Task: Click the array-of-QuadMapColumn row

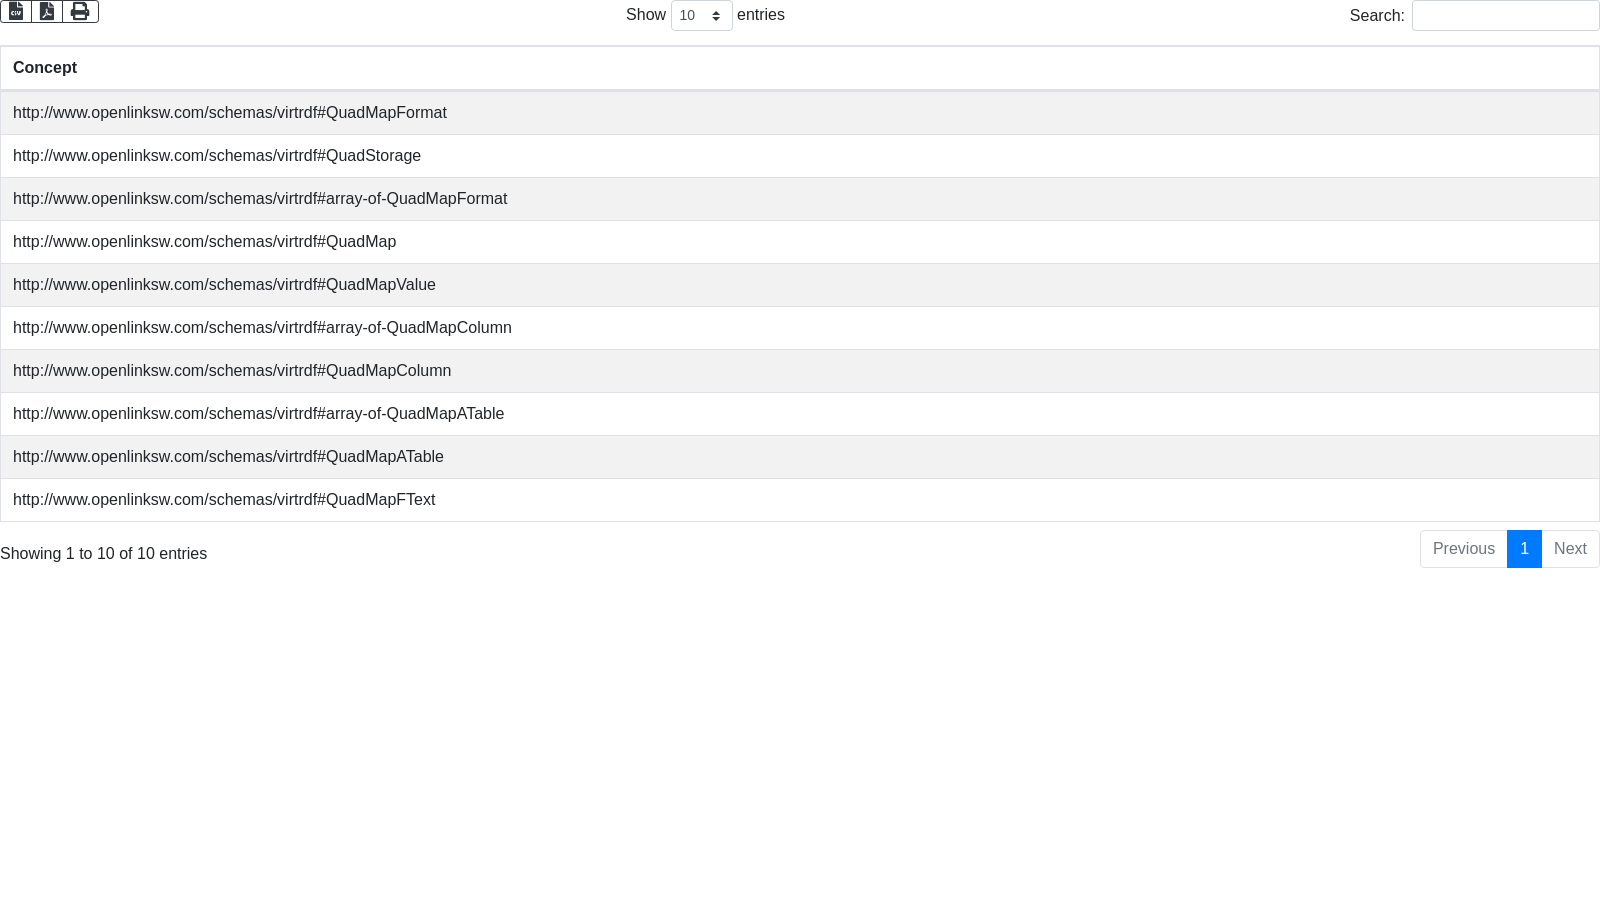Action: click(x=262, y=328)
